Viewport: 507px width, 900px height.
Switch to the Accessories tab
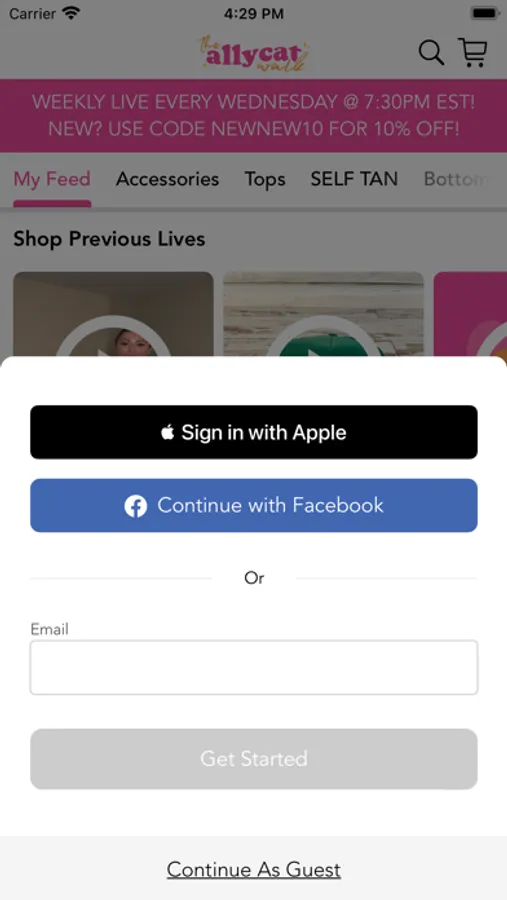[168, 179]
